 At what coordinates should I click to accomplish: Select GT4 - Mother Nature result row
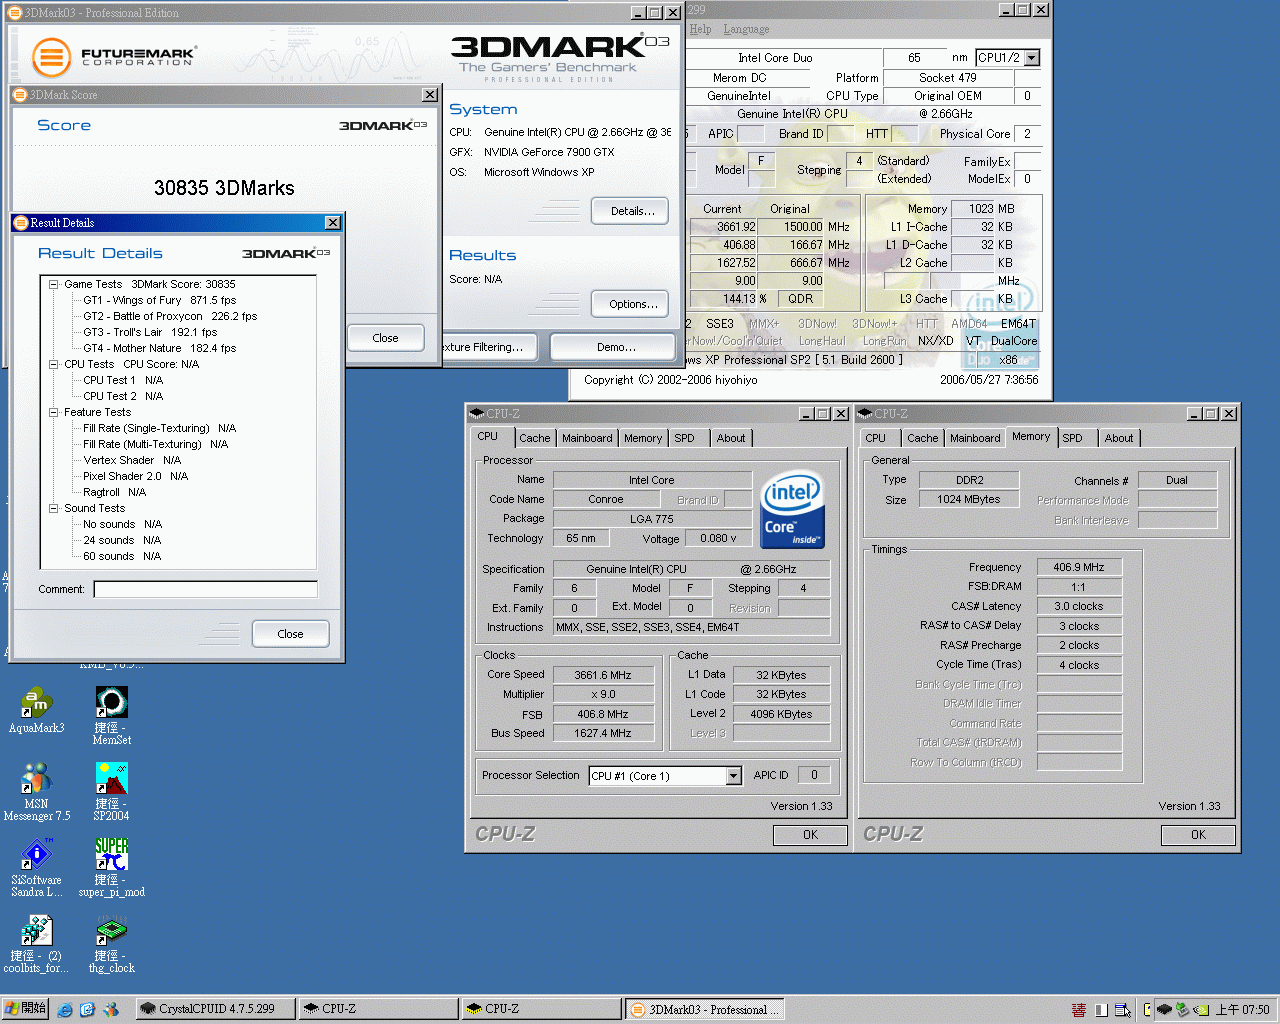coord(160,348)
